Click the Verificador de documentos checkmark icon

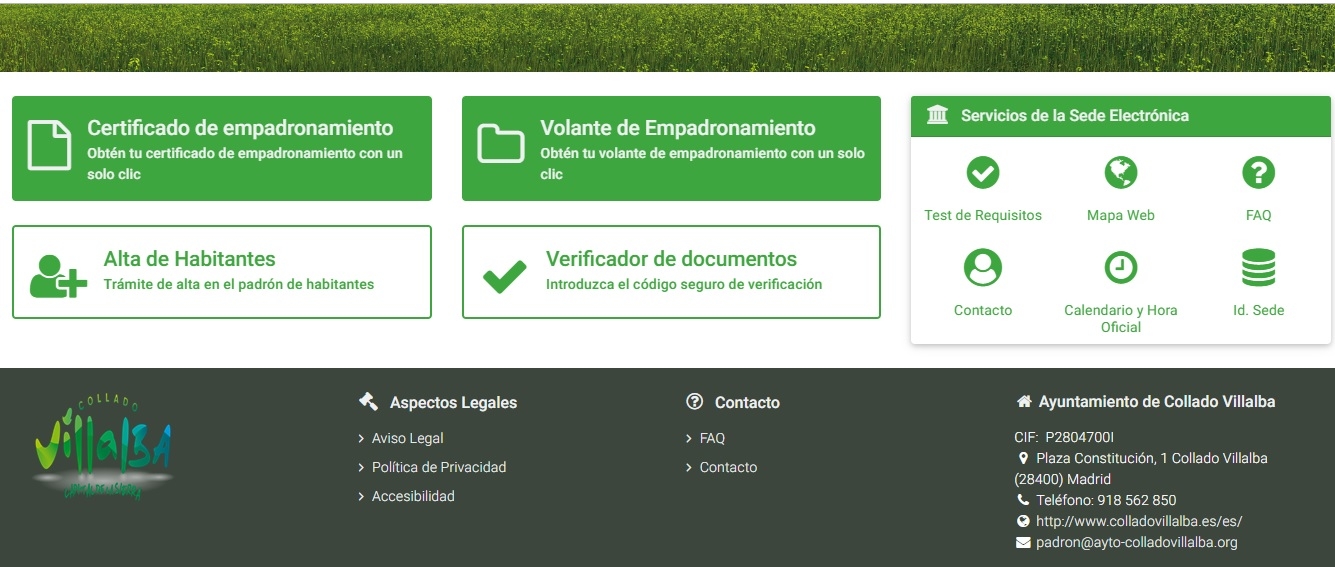click(x=504, y=276)
